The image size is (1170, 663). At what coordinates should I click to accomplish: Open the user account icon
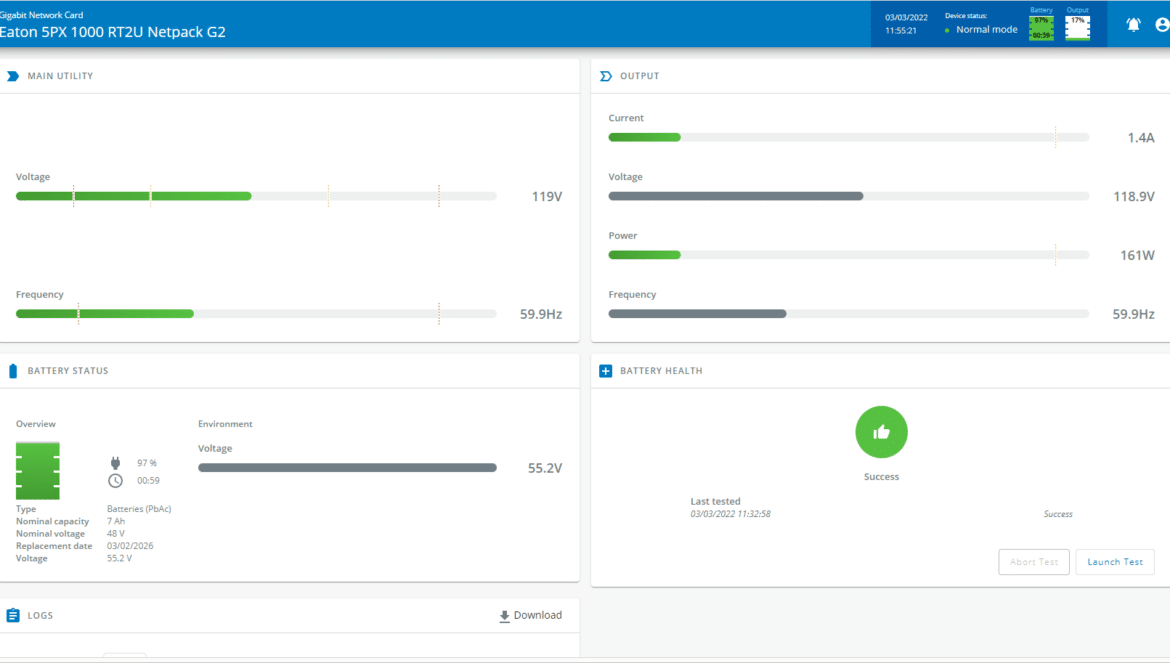[1163, 25]
